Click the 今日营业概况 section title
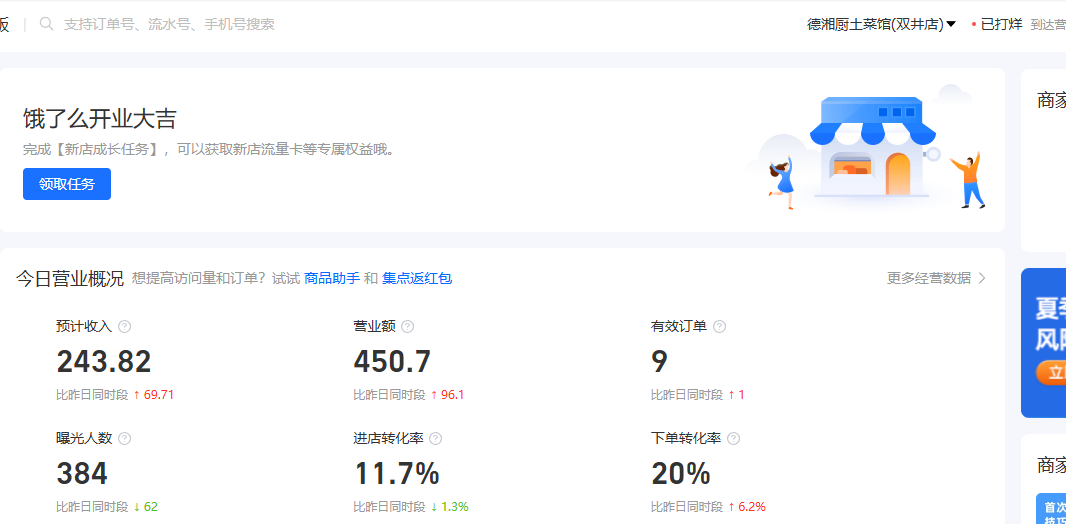The width and height of the screenshot is (1066, 524). click(70, 279)
